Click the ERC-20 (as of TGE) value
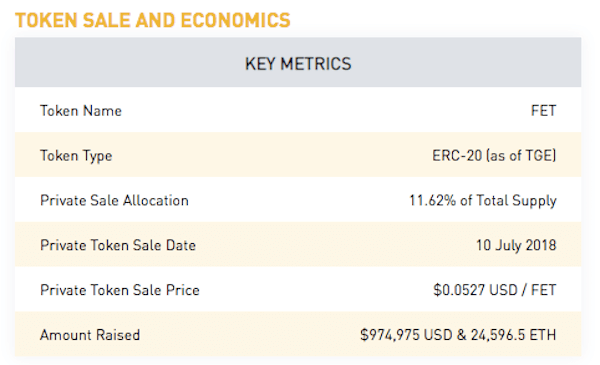This screenshot has height=365, width=600. tap(494, 156)
